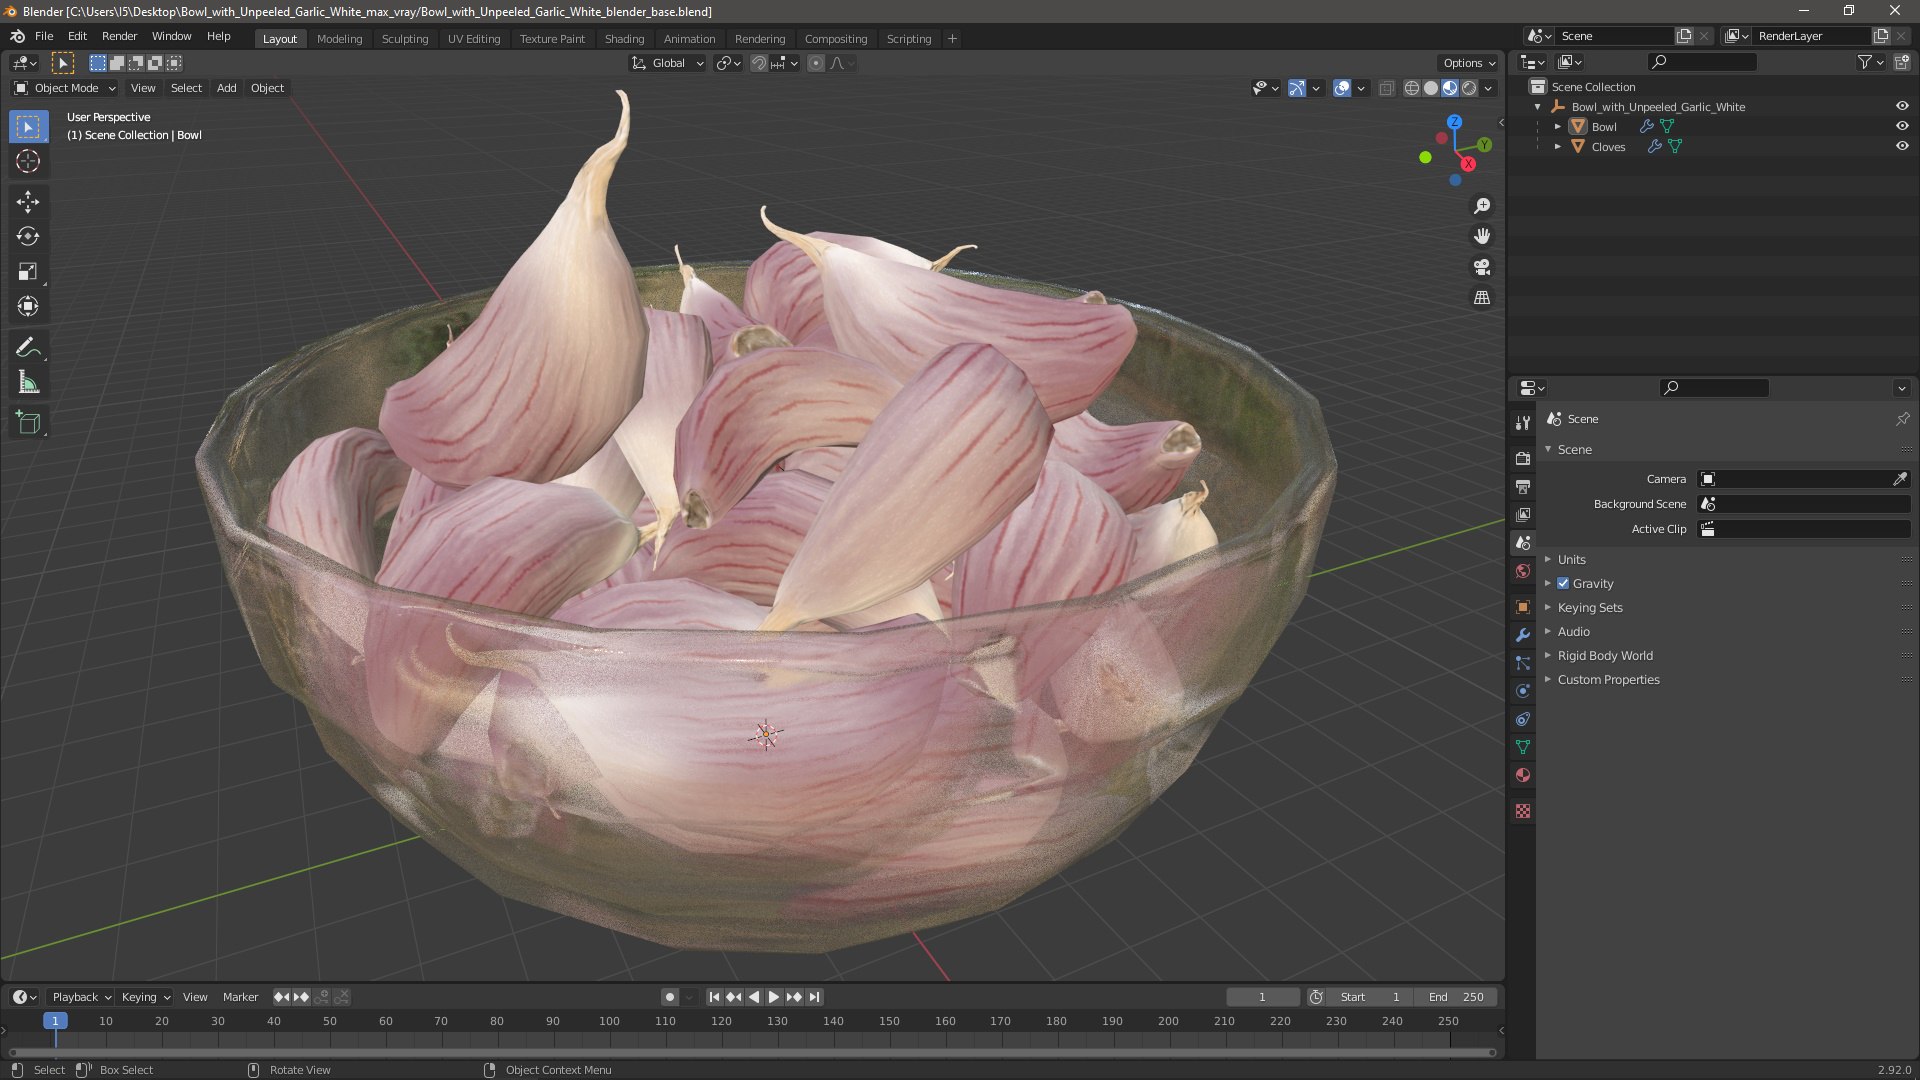Activate the Rotate tool
This screenshot has width=1920, height=1080.
tap(28, 237)
